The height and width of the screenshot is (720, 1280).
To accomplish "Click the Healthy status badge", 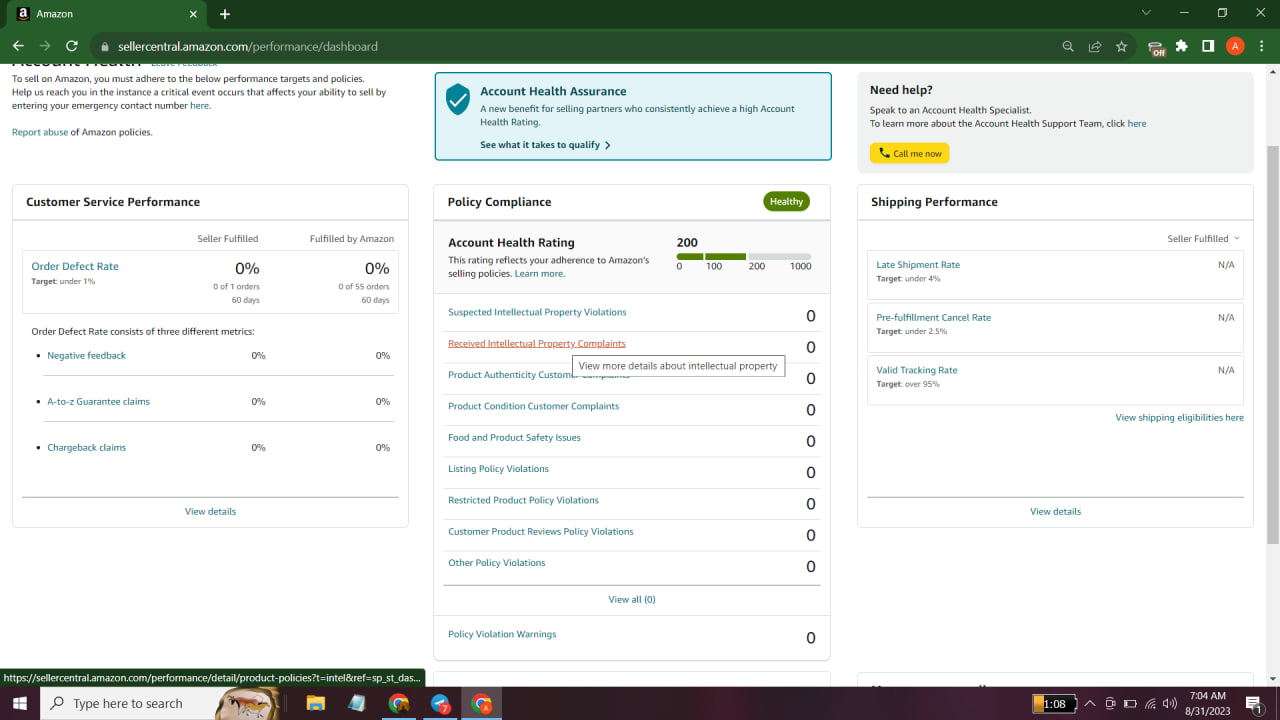I will point(786,201).
